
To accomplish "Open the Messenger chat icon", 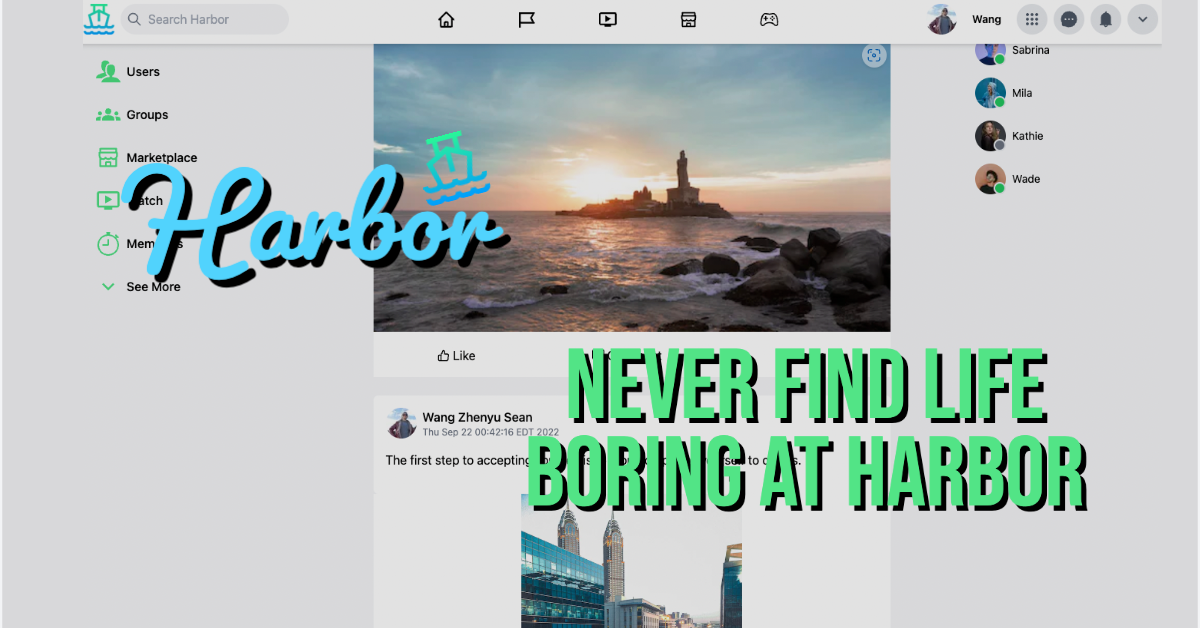I will [x=1069, y=19].
